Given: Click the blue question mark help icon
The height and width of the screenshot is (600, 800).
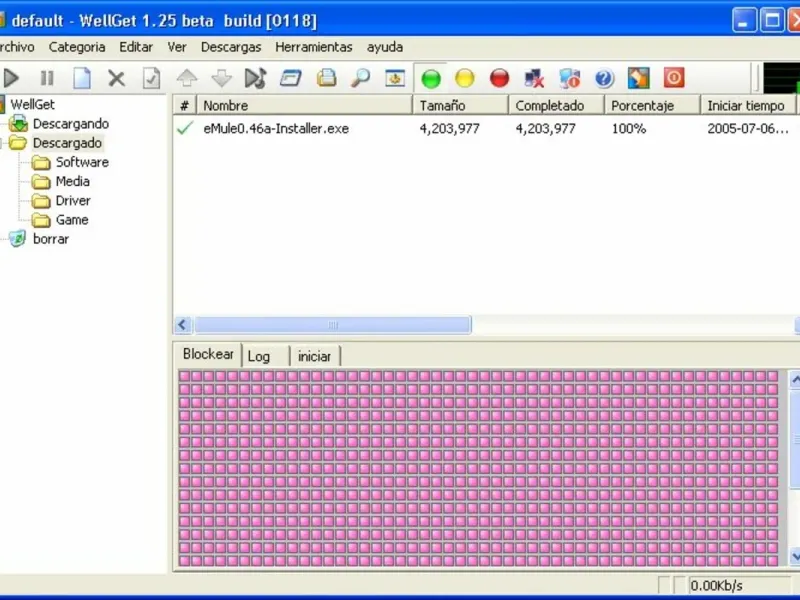Looking at the screenshot, I should [604, 79].
